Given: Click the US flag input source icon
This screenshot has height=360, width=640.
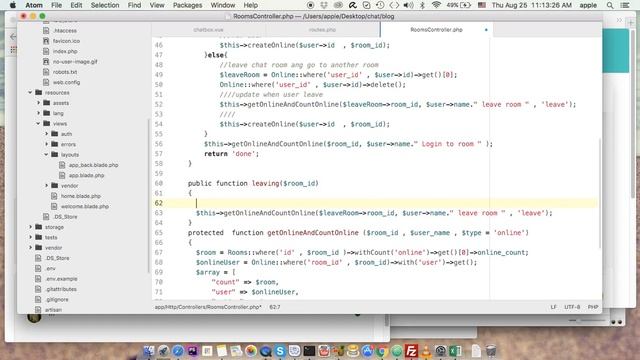Looking at the screenshot, I should click(x=482, y=5).
